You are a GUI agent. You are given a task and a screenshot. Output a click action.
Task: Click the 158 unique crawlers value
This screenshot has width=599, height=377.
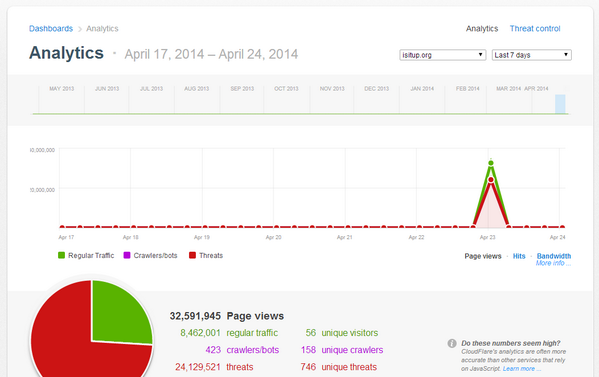(x=308, y=350)
